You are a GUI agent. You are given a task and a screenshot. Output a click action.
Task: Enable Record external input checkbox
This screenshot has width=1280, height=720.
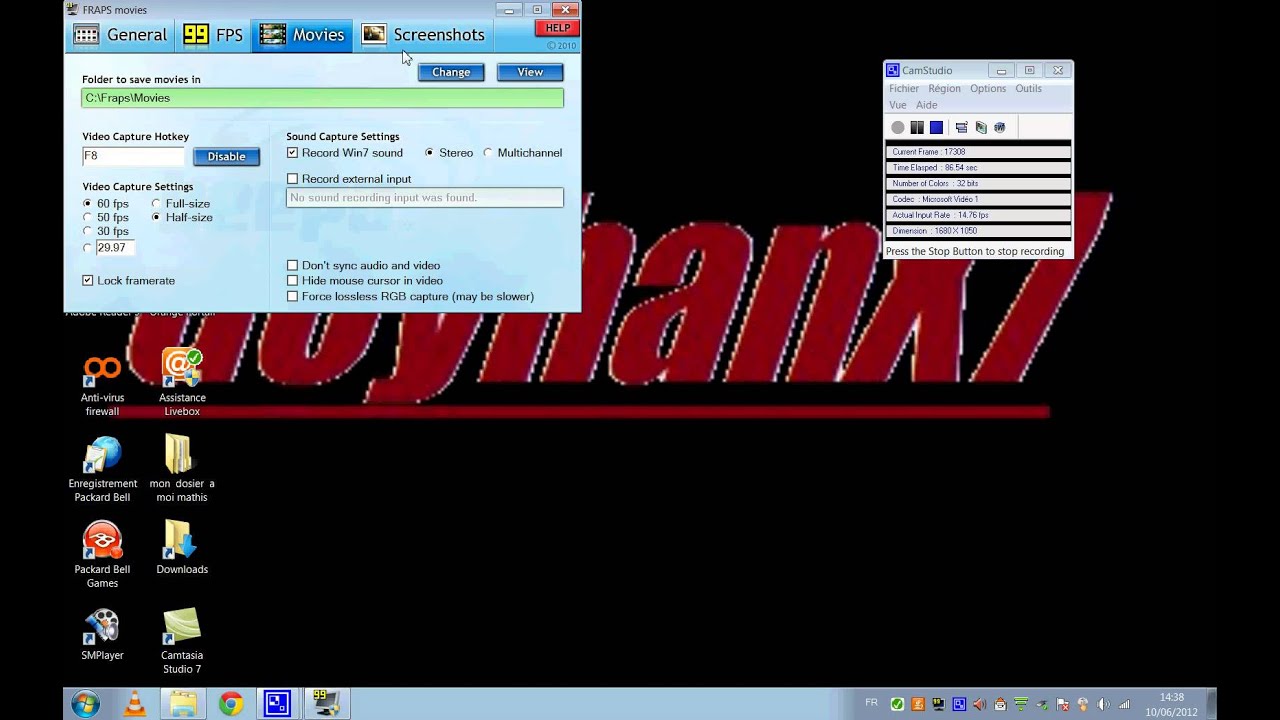[292, 179]
